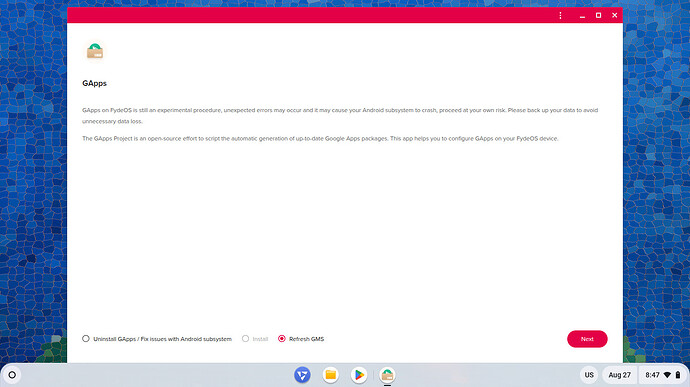Click the paragraph starting 'The GApps Project'
Image resolution: width=690 pixels, height=387 pixels.
point(320,138)
